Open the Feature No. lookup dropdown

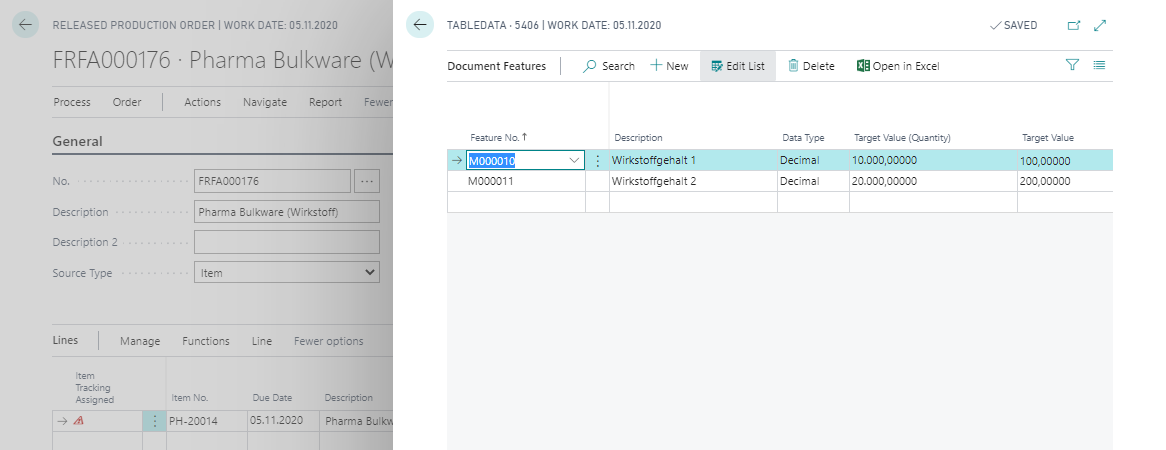pyautogui.click(x=574, y=161)
